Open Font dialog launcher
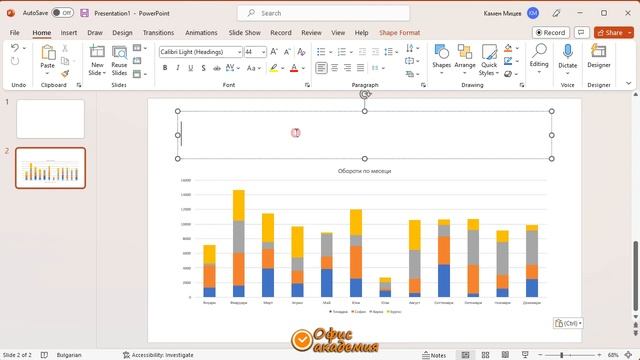The image size is (640, 360). coord(307,85)
